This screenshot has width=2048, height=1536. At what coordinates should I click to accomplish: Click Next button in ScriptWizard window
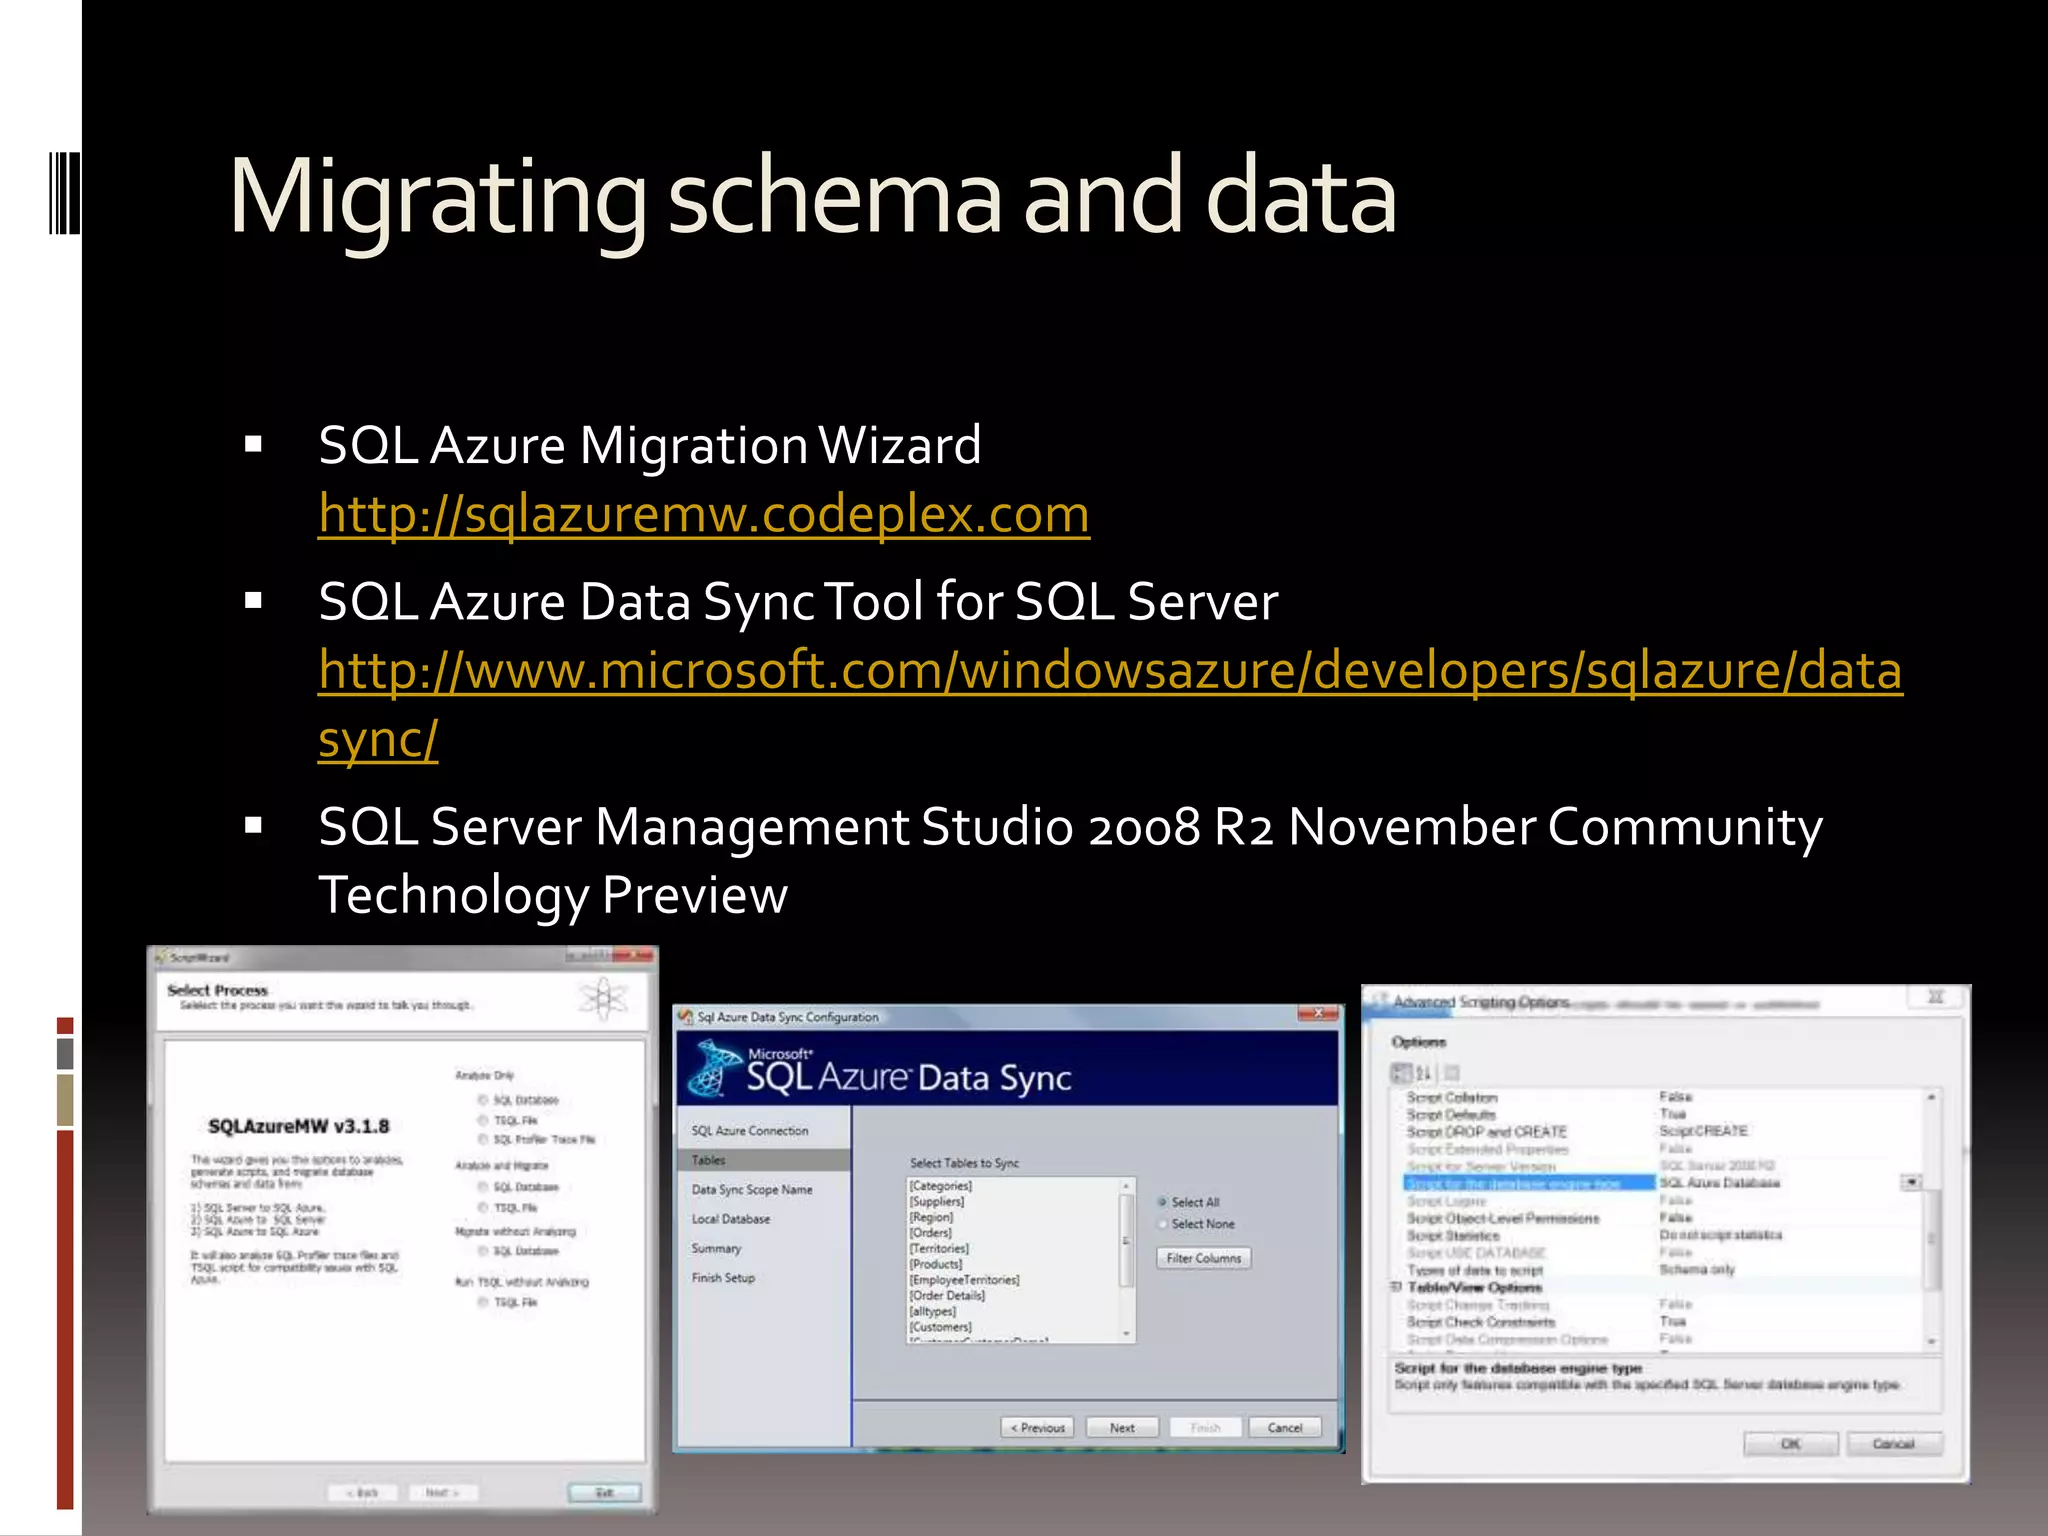(442, 1492)
